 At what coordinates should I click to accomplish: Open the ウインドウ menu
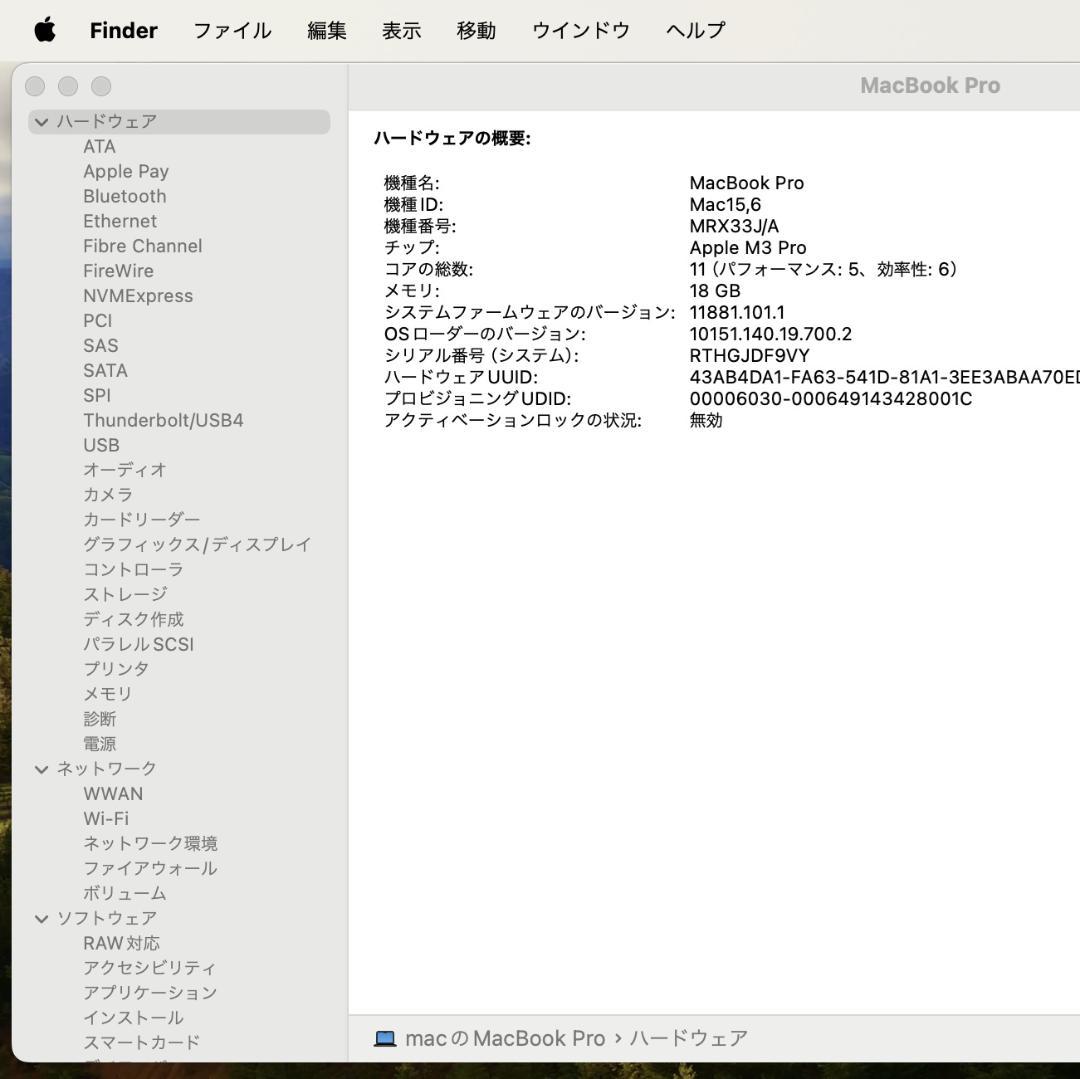click(579, 30)
